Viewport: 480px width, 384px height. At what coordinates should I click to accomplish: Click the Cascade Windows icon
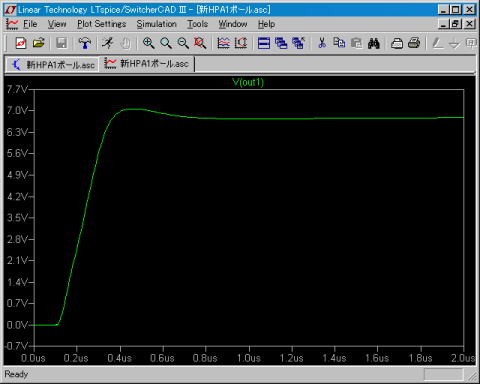coord(281,43)
